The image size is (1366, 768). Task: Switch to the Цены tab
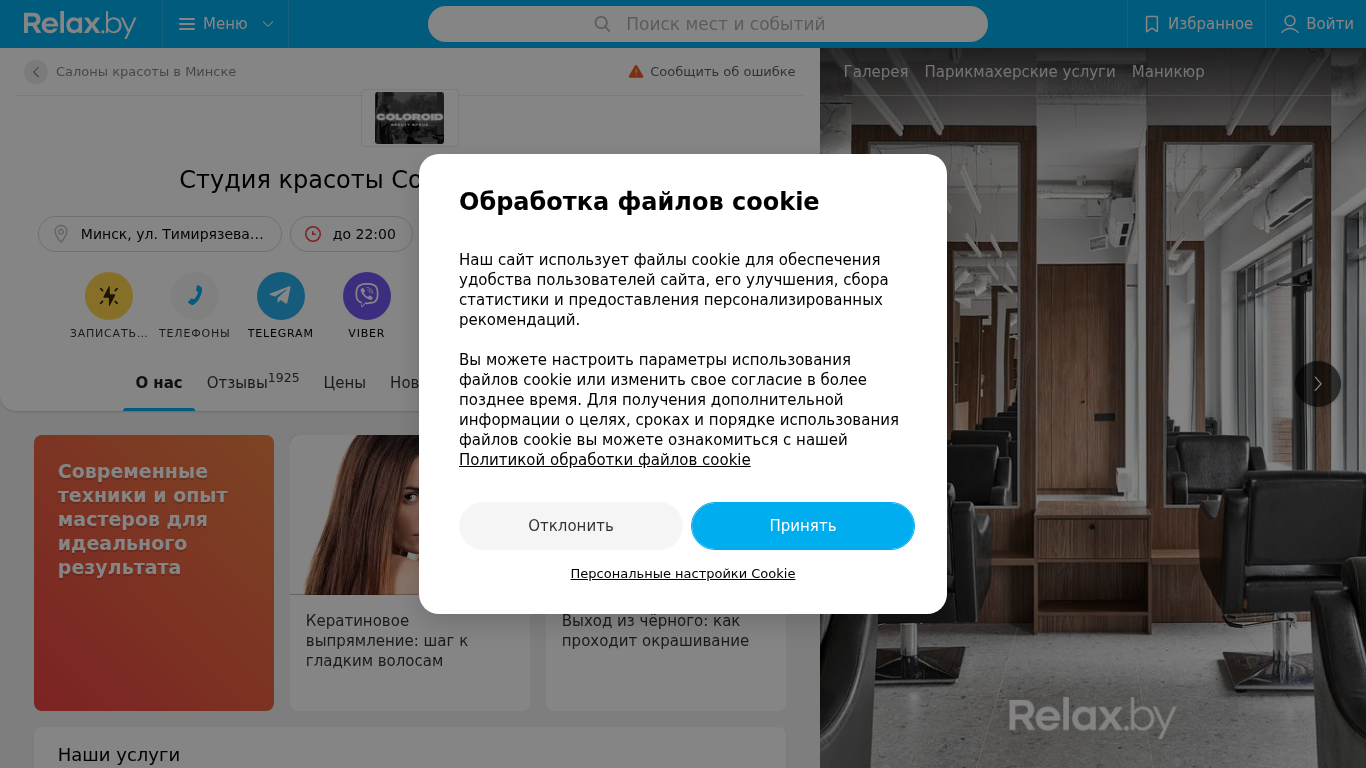coord(344,383)
